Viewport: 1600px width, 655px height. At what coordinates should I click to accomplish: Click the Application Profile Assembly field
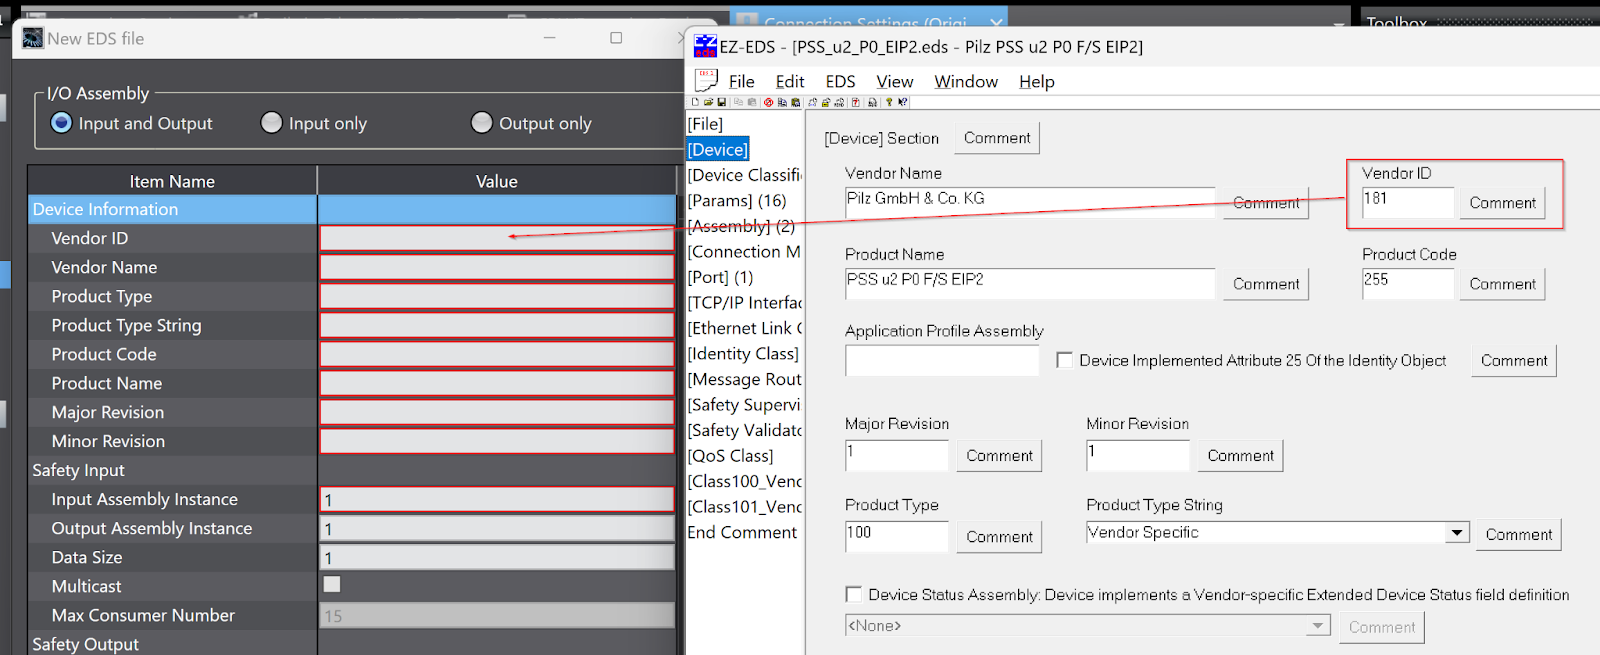942,360
